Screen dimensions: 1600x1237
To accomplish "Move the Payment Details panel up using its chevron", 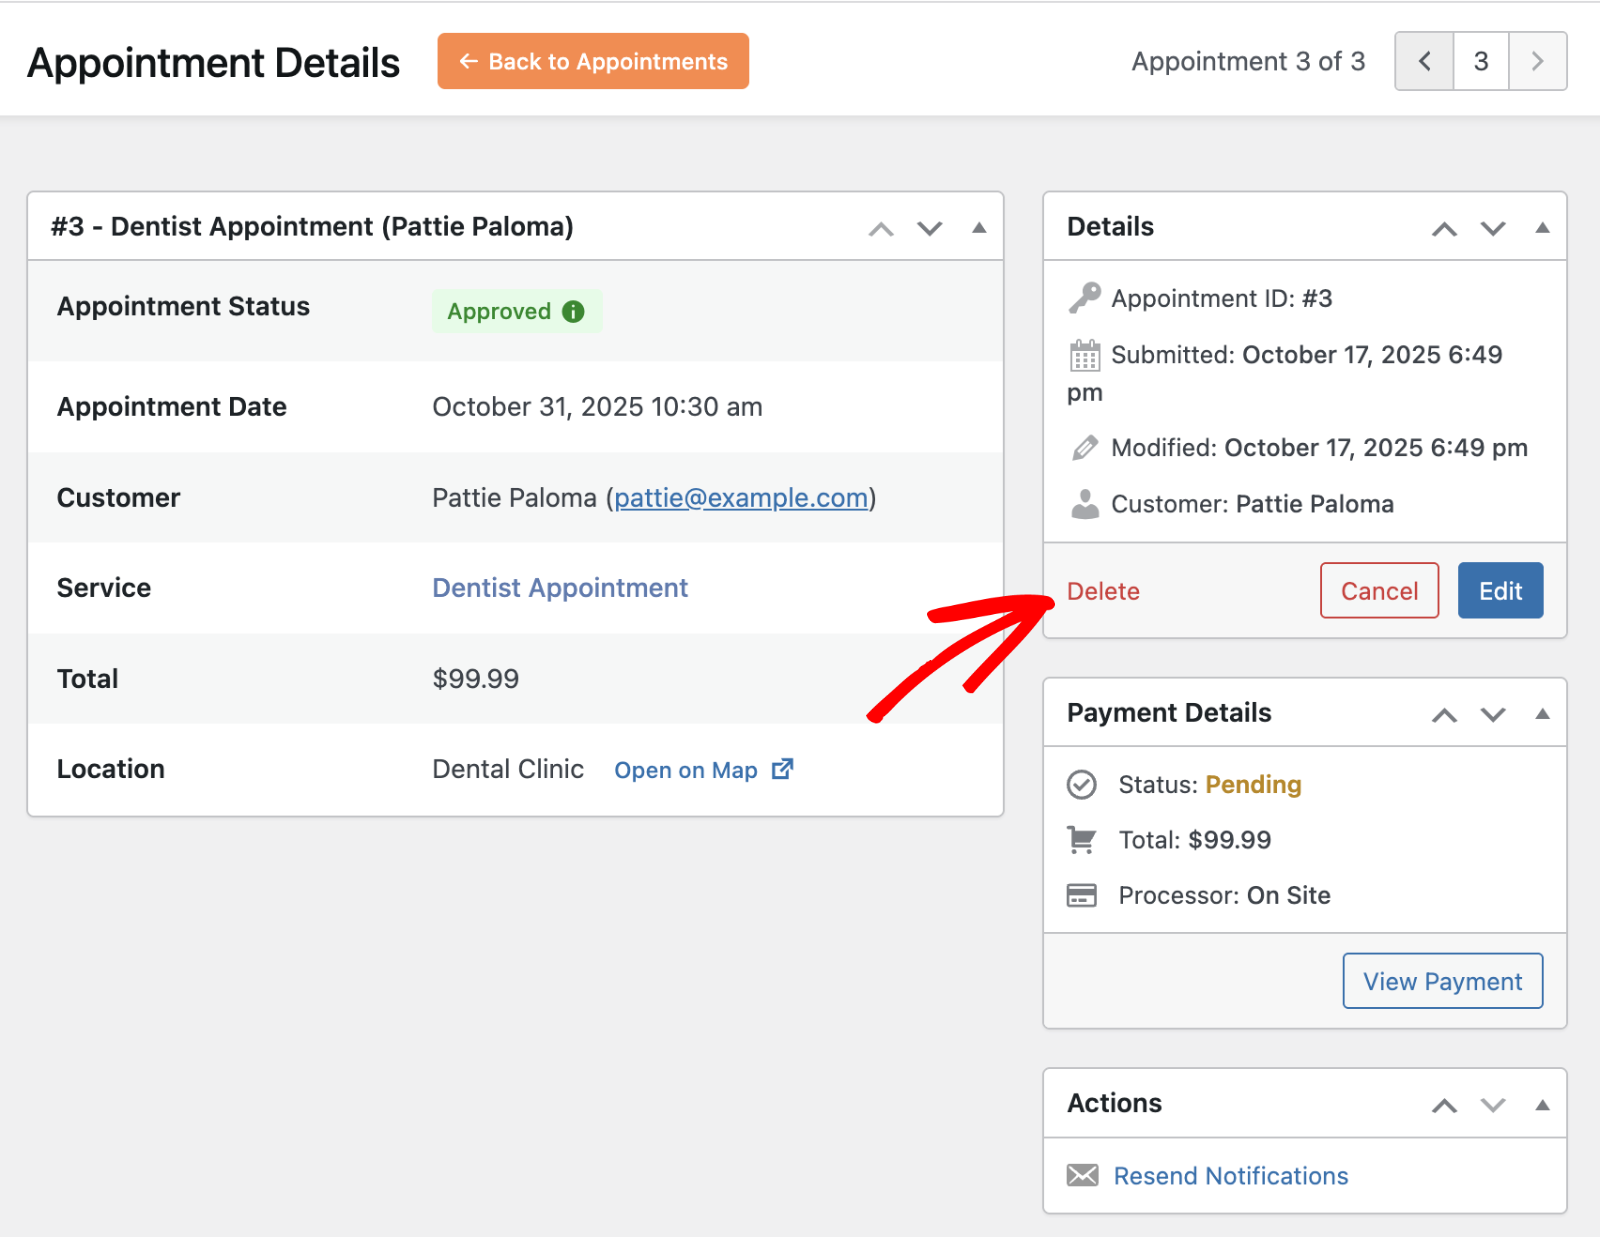I will coord(1443,714).
